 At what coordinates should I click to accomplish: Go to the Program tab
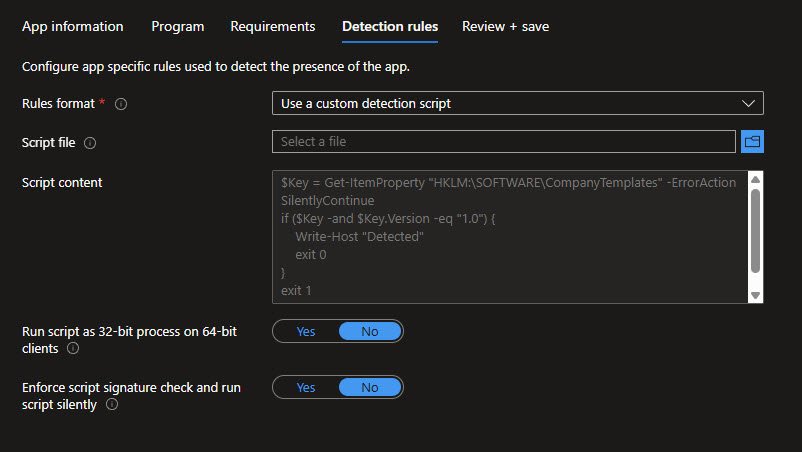pos(177,26)
